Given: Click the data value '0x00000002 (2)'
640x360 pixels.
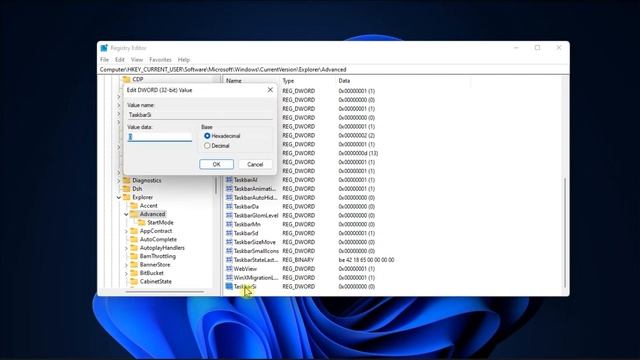Looking at the screenshot, I should point(356,135).
